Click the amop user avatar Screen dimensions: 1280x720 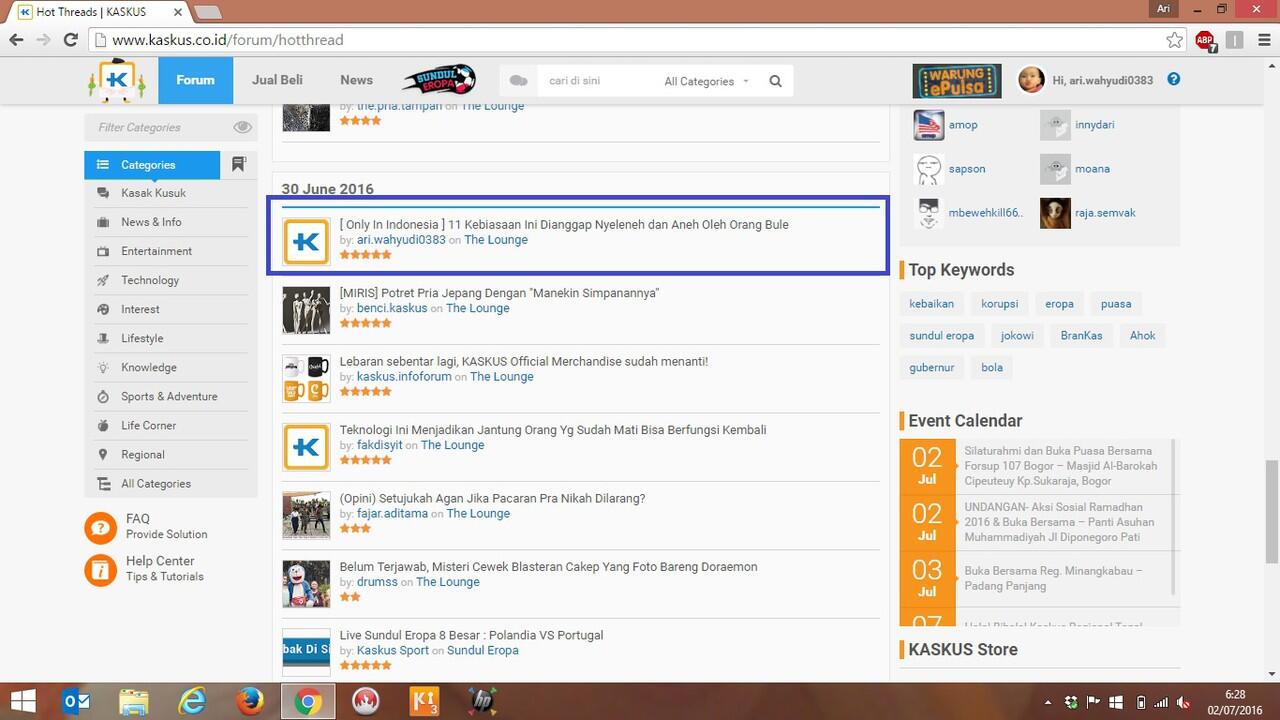point(929,125)
